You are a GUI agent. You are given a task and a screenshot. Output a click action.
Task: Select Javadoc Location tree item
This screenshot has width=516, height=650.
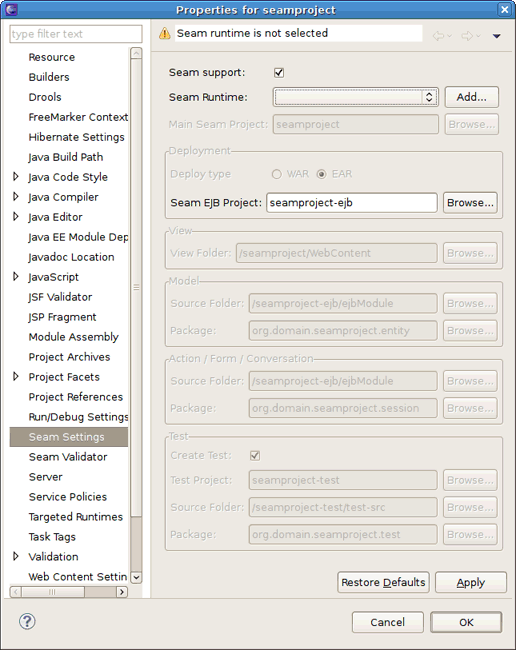point(71,257)
